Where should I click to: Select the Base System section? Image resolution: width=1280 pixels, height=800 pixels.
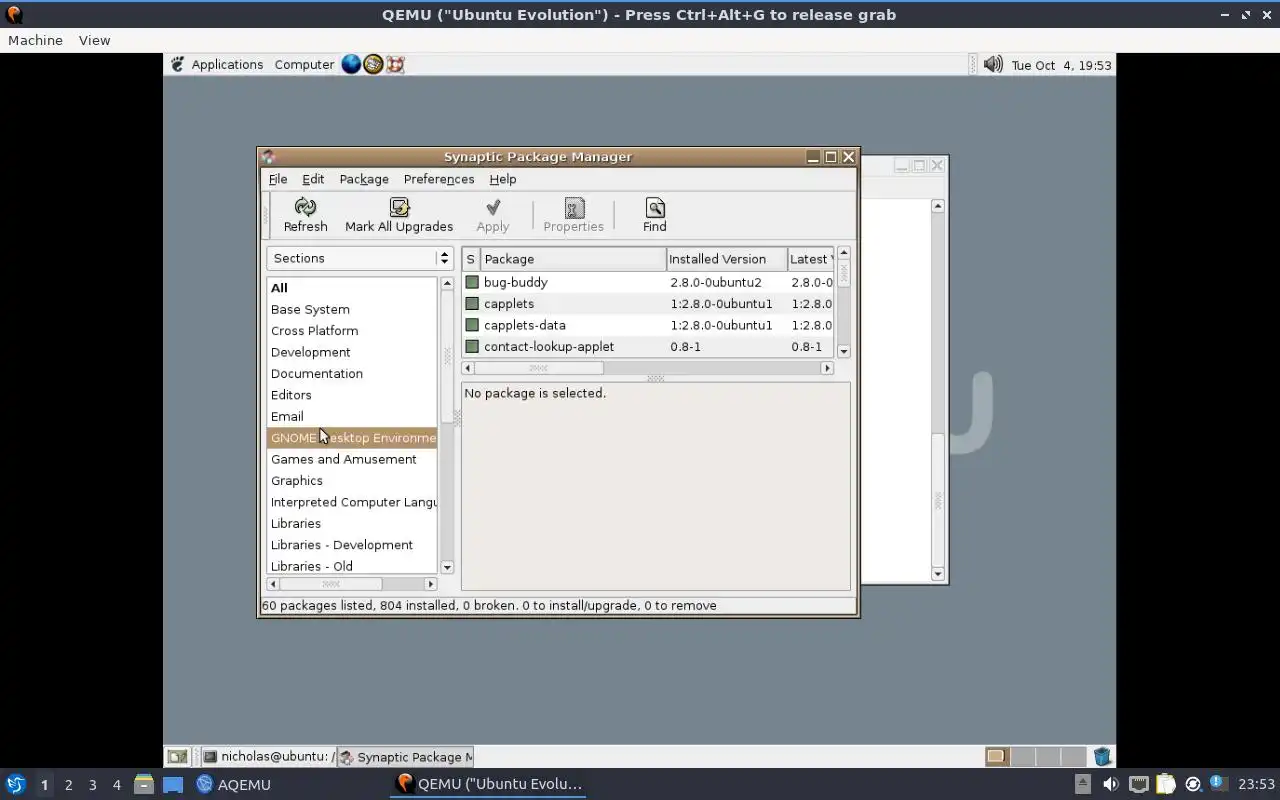352,309
